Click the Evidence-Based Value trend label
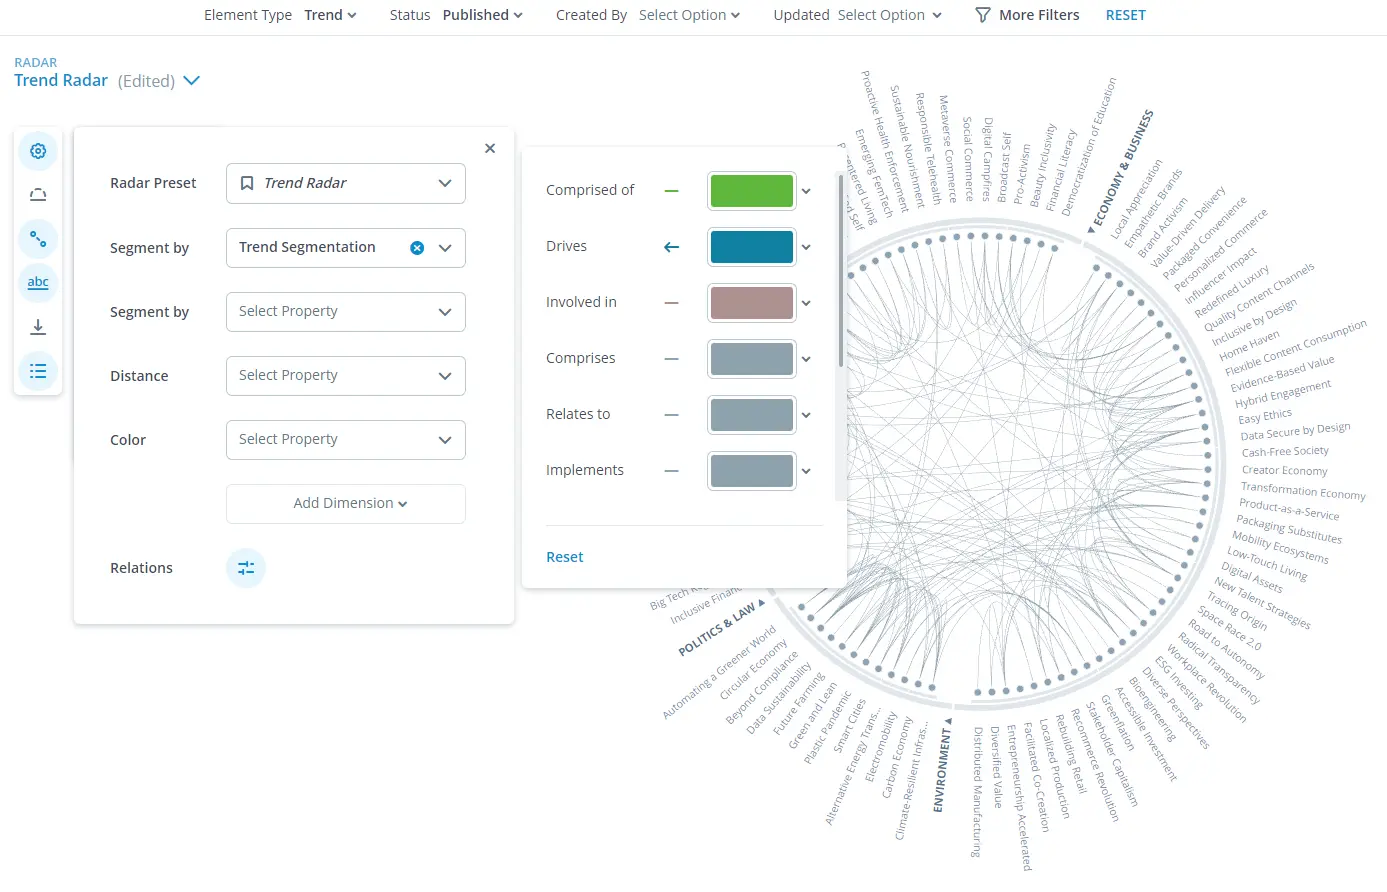Screen dimensions: 1387x892 (1282, 374)
